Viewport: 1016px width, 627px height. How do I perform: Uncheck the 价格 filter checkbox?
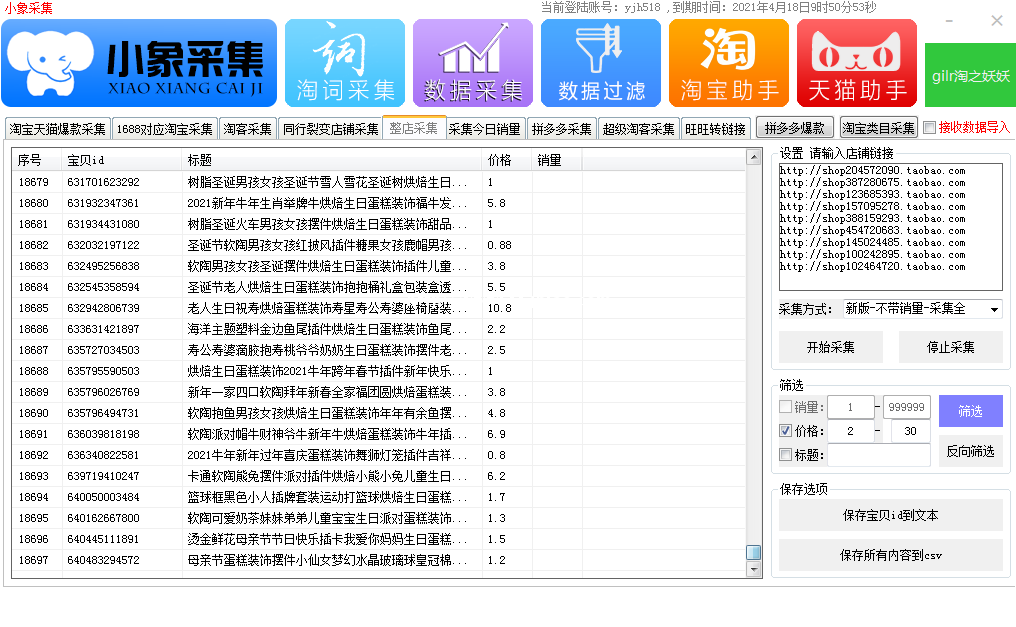tap(785, 431)
